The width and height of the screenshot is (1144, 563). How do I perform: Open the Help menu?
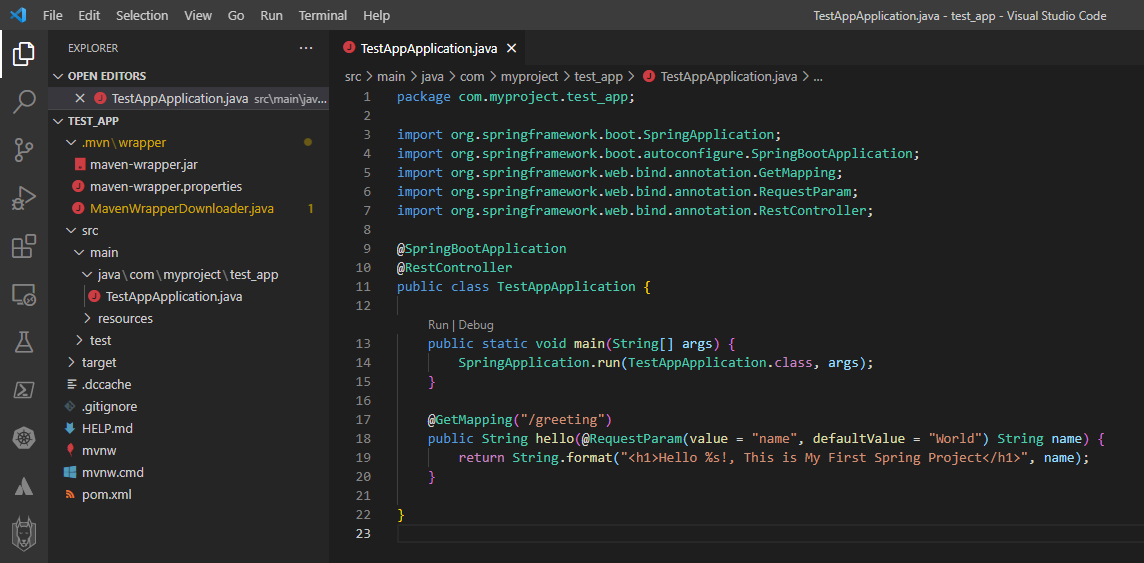[376, 15]
